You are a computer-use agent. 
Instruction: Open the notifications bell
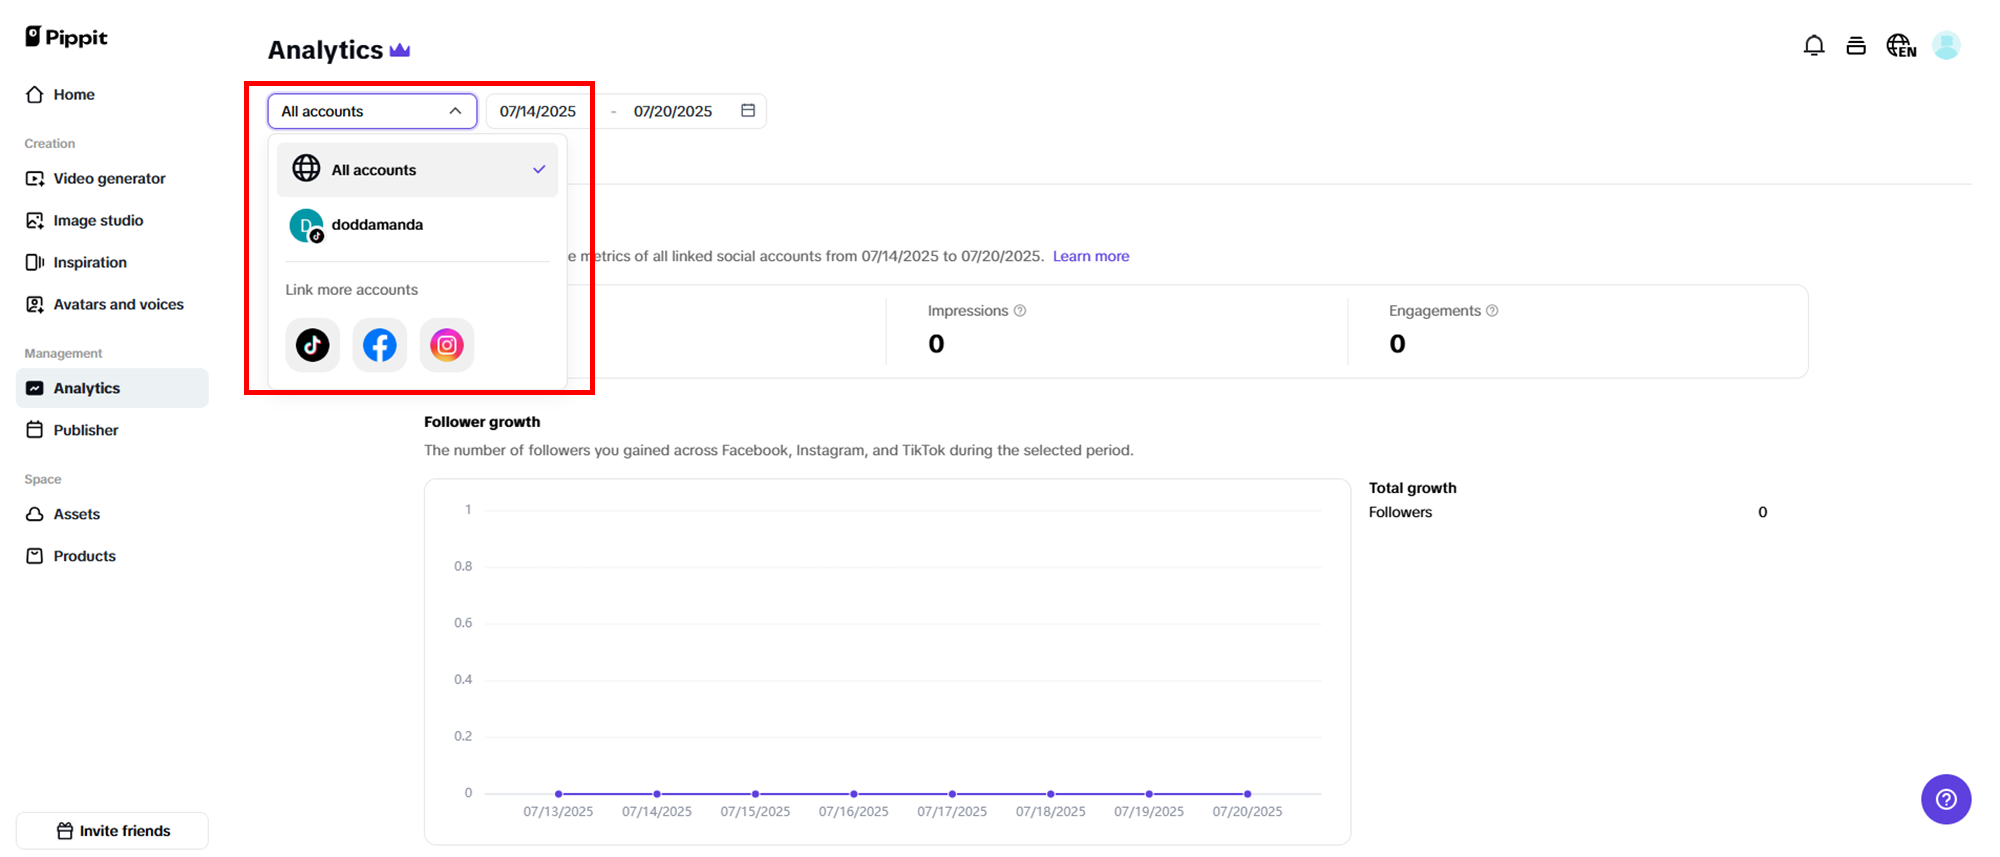[x=1813, y=46]
